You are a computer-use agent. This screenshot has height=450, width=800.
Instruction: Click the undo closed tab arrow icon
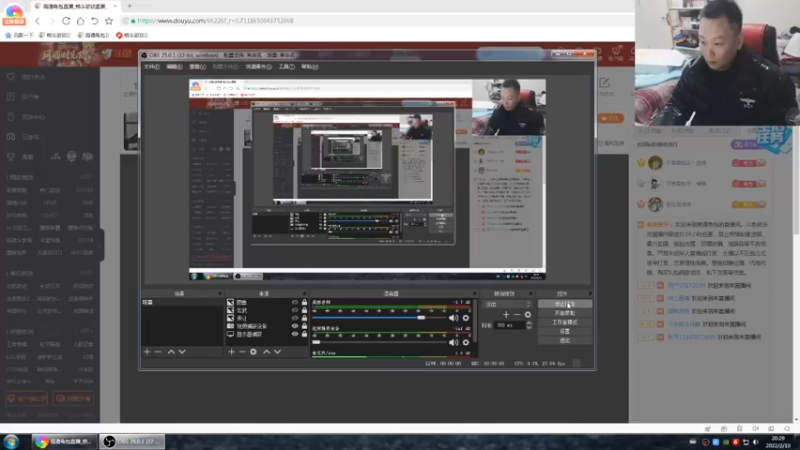click(x=94, y=21)
